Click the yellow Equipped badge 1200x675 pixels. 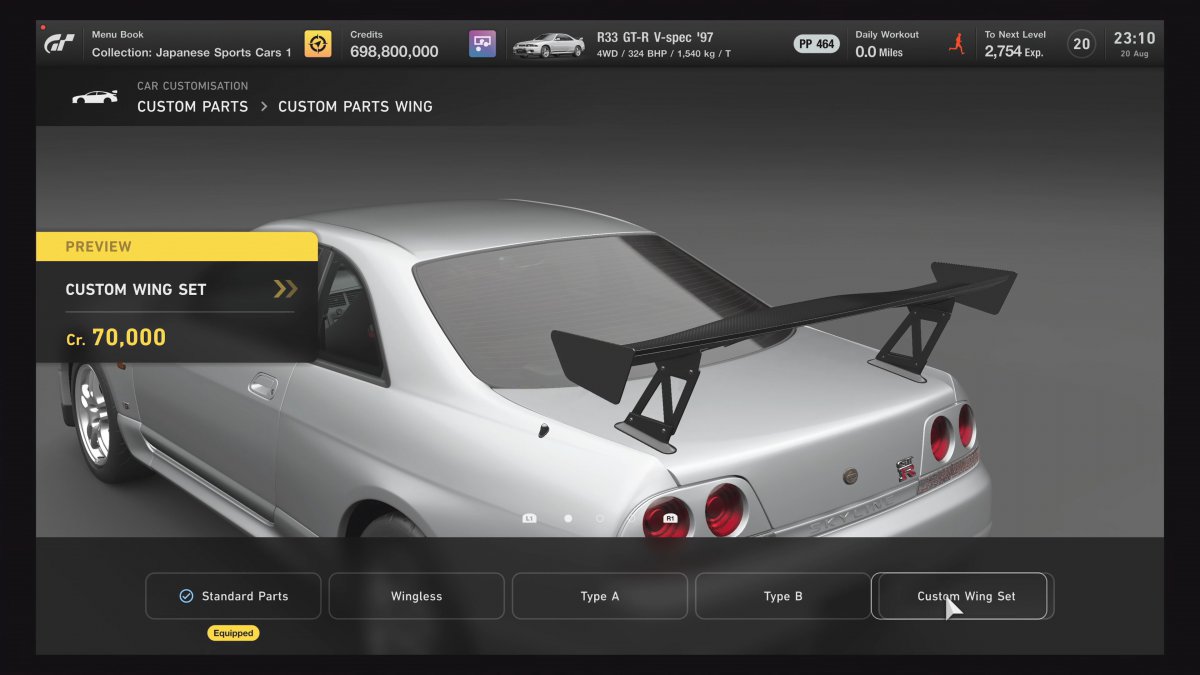[233, 633]
